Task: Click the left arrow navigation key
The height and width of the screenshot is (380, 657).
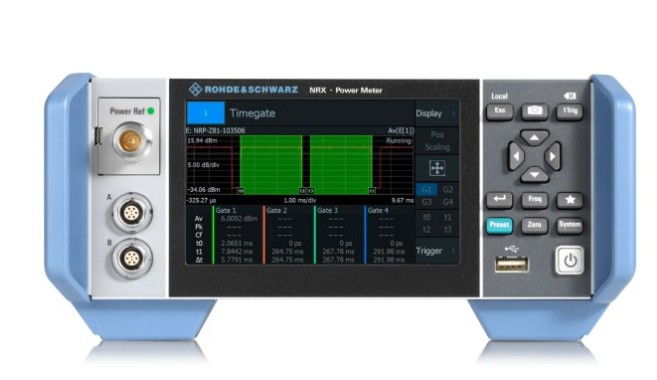Action: point(516,156)
